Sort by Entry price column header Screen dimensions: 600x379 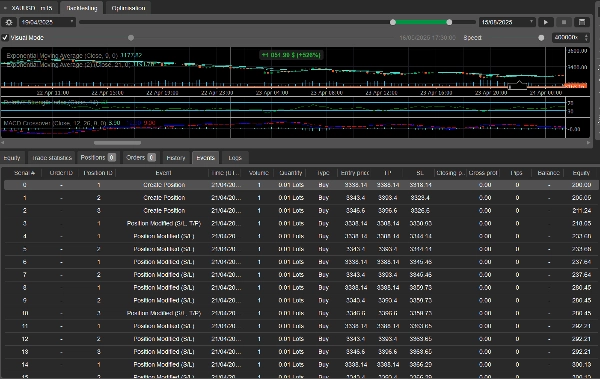355,173
